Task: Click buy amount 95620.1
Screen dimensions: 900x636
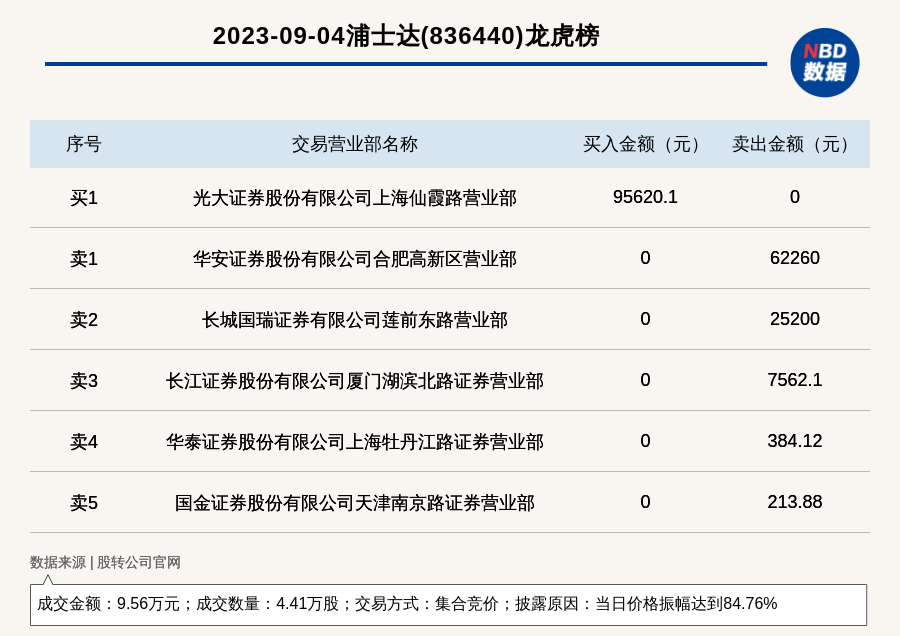Action: point(645,197)
